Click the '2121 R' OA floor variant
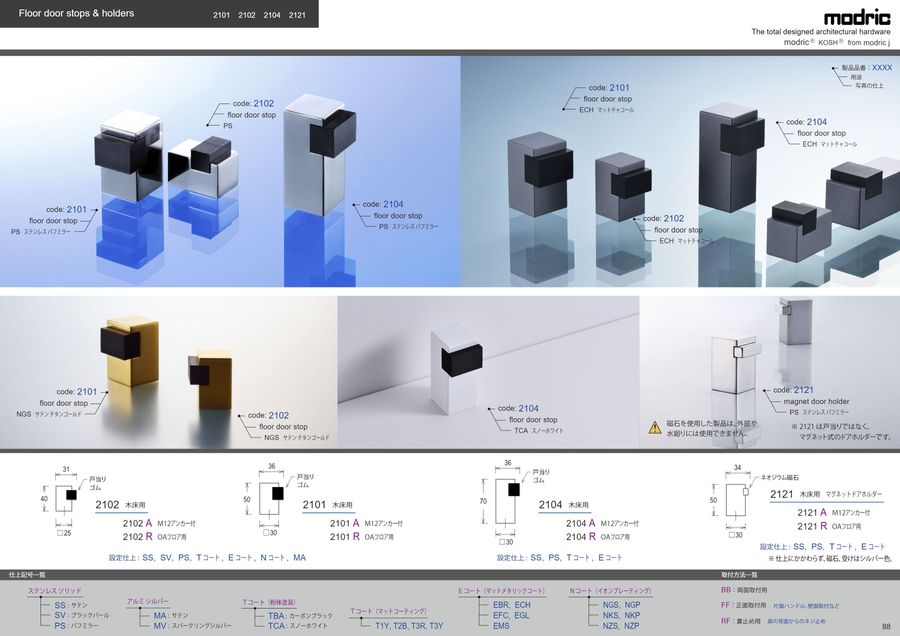 tap(829, 526)
